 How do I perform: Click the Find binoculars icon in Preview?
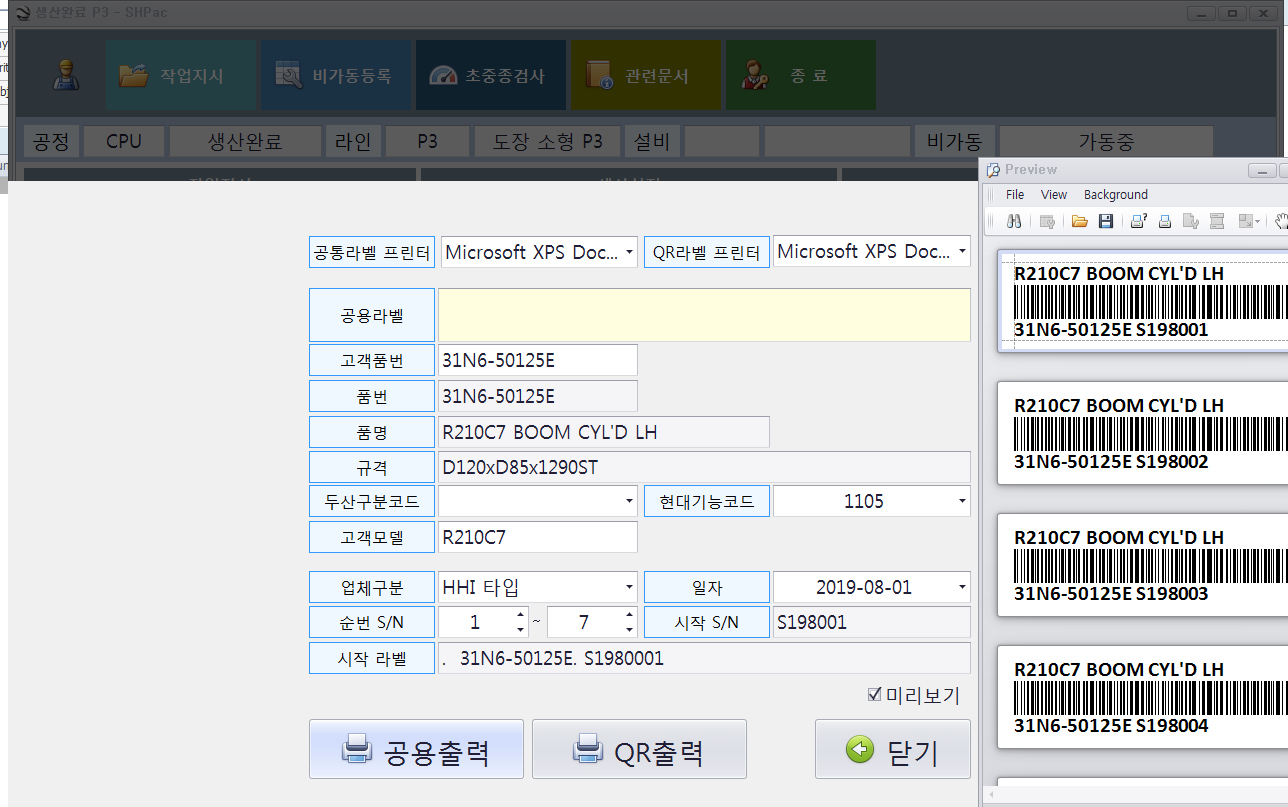[x=1014, y=221]
